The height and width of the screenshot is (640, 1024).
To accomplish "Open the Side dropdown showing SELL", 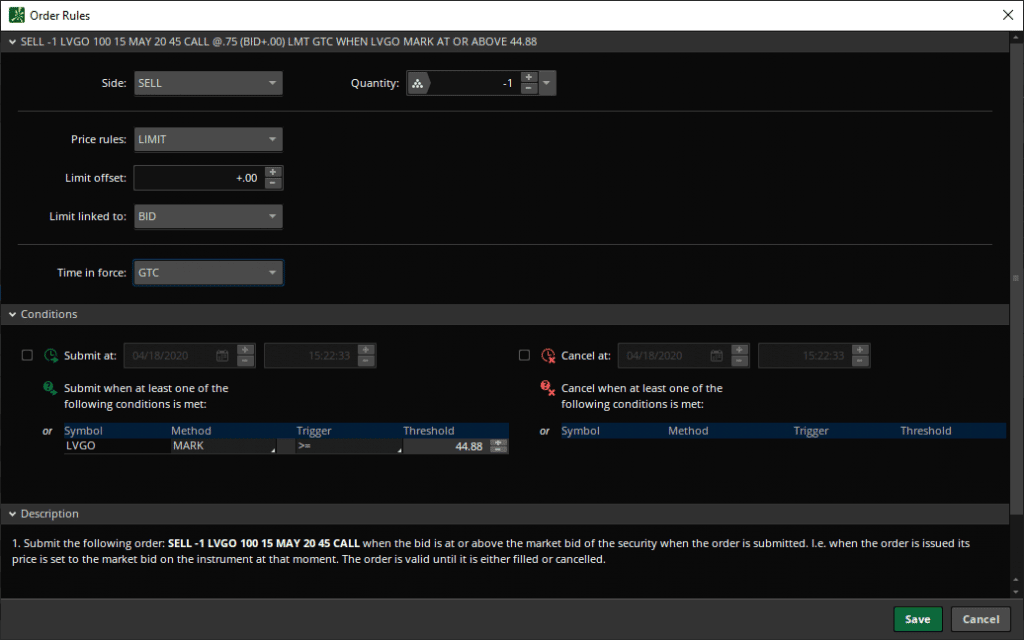I will [x=208, y=84].
